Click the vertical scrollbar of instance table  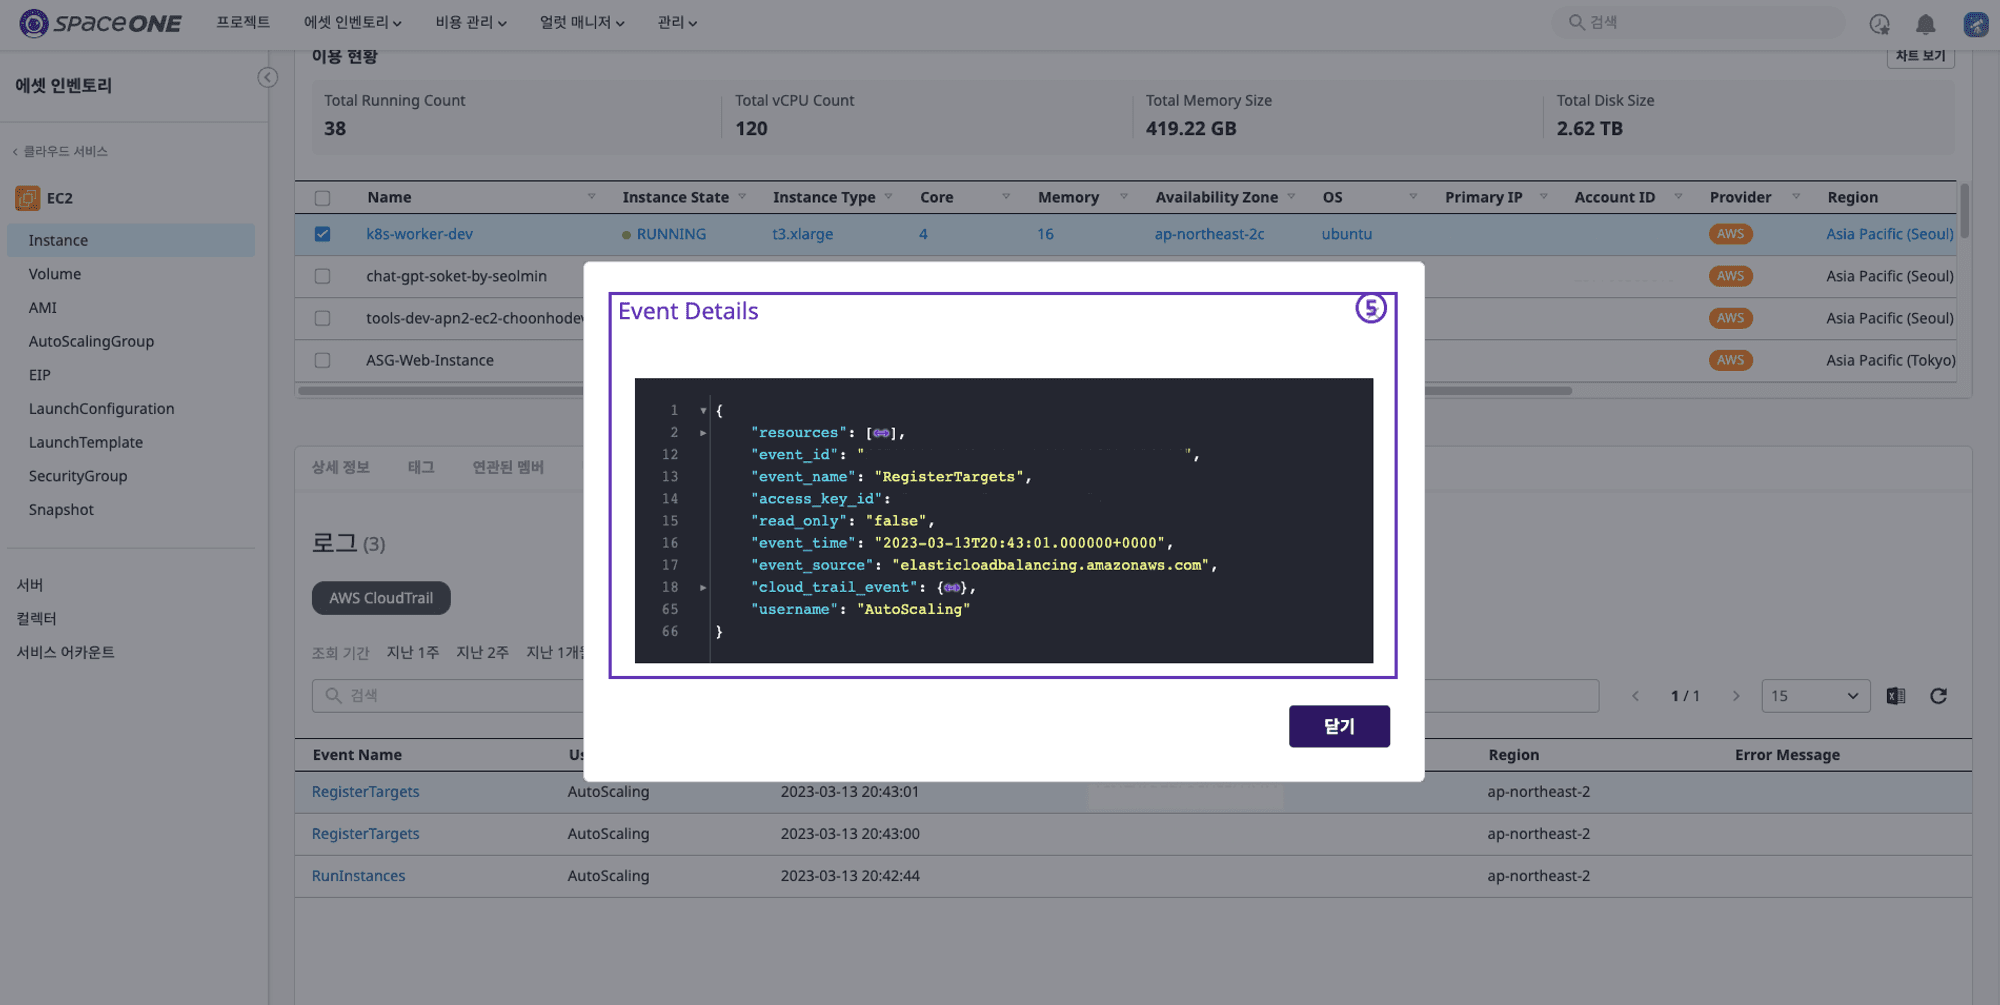(1964, 210)
